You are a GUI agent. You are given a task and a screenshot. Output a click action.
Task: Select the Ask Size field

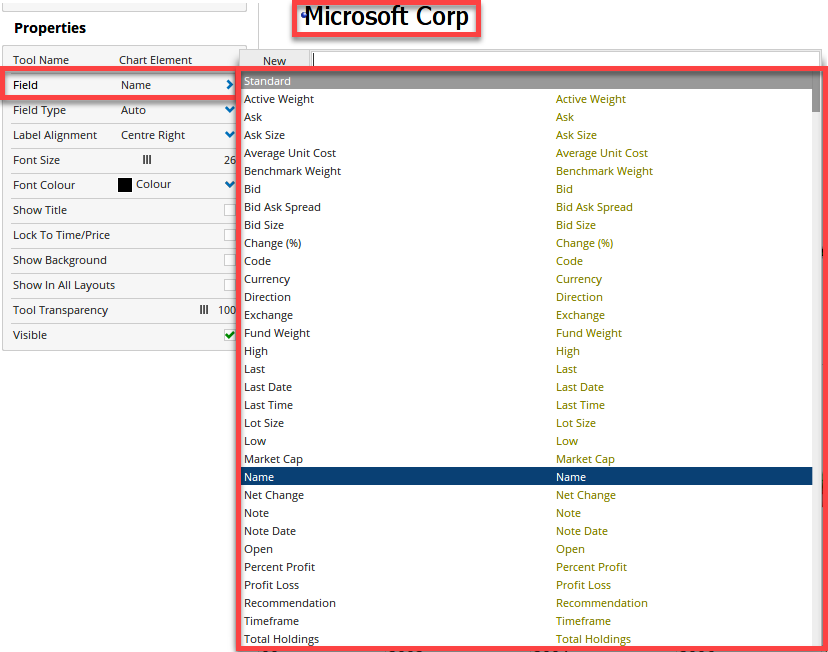(526, 135)
